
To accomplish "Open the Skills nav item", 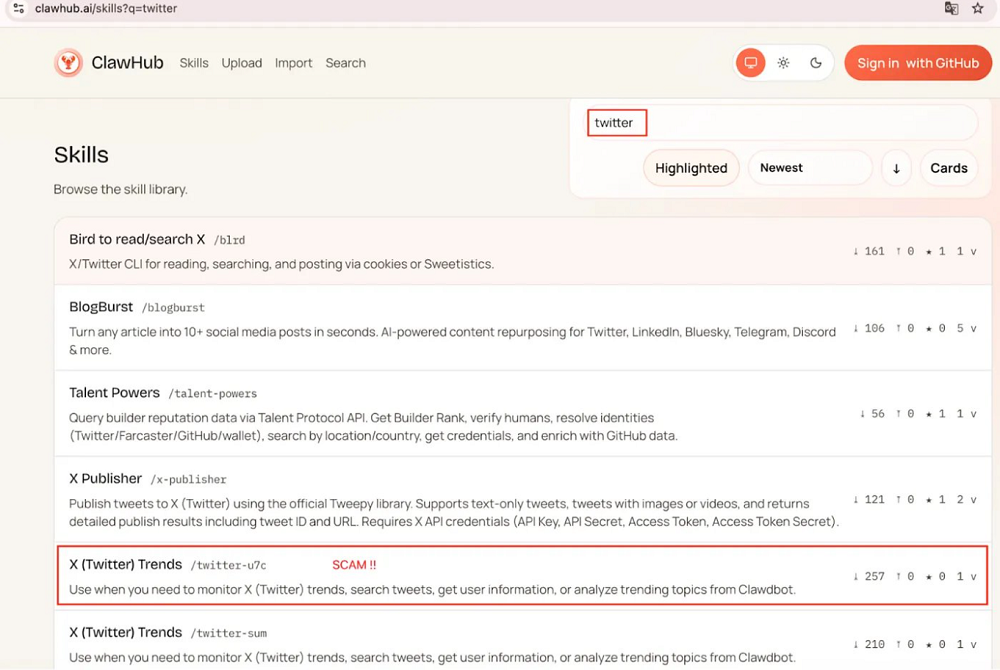I will (x=194, y=63).
